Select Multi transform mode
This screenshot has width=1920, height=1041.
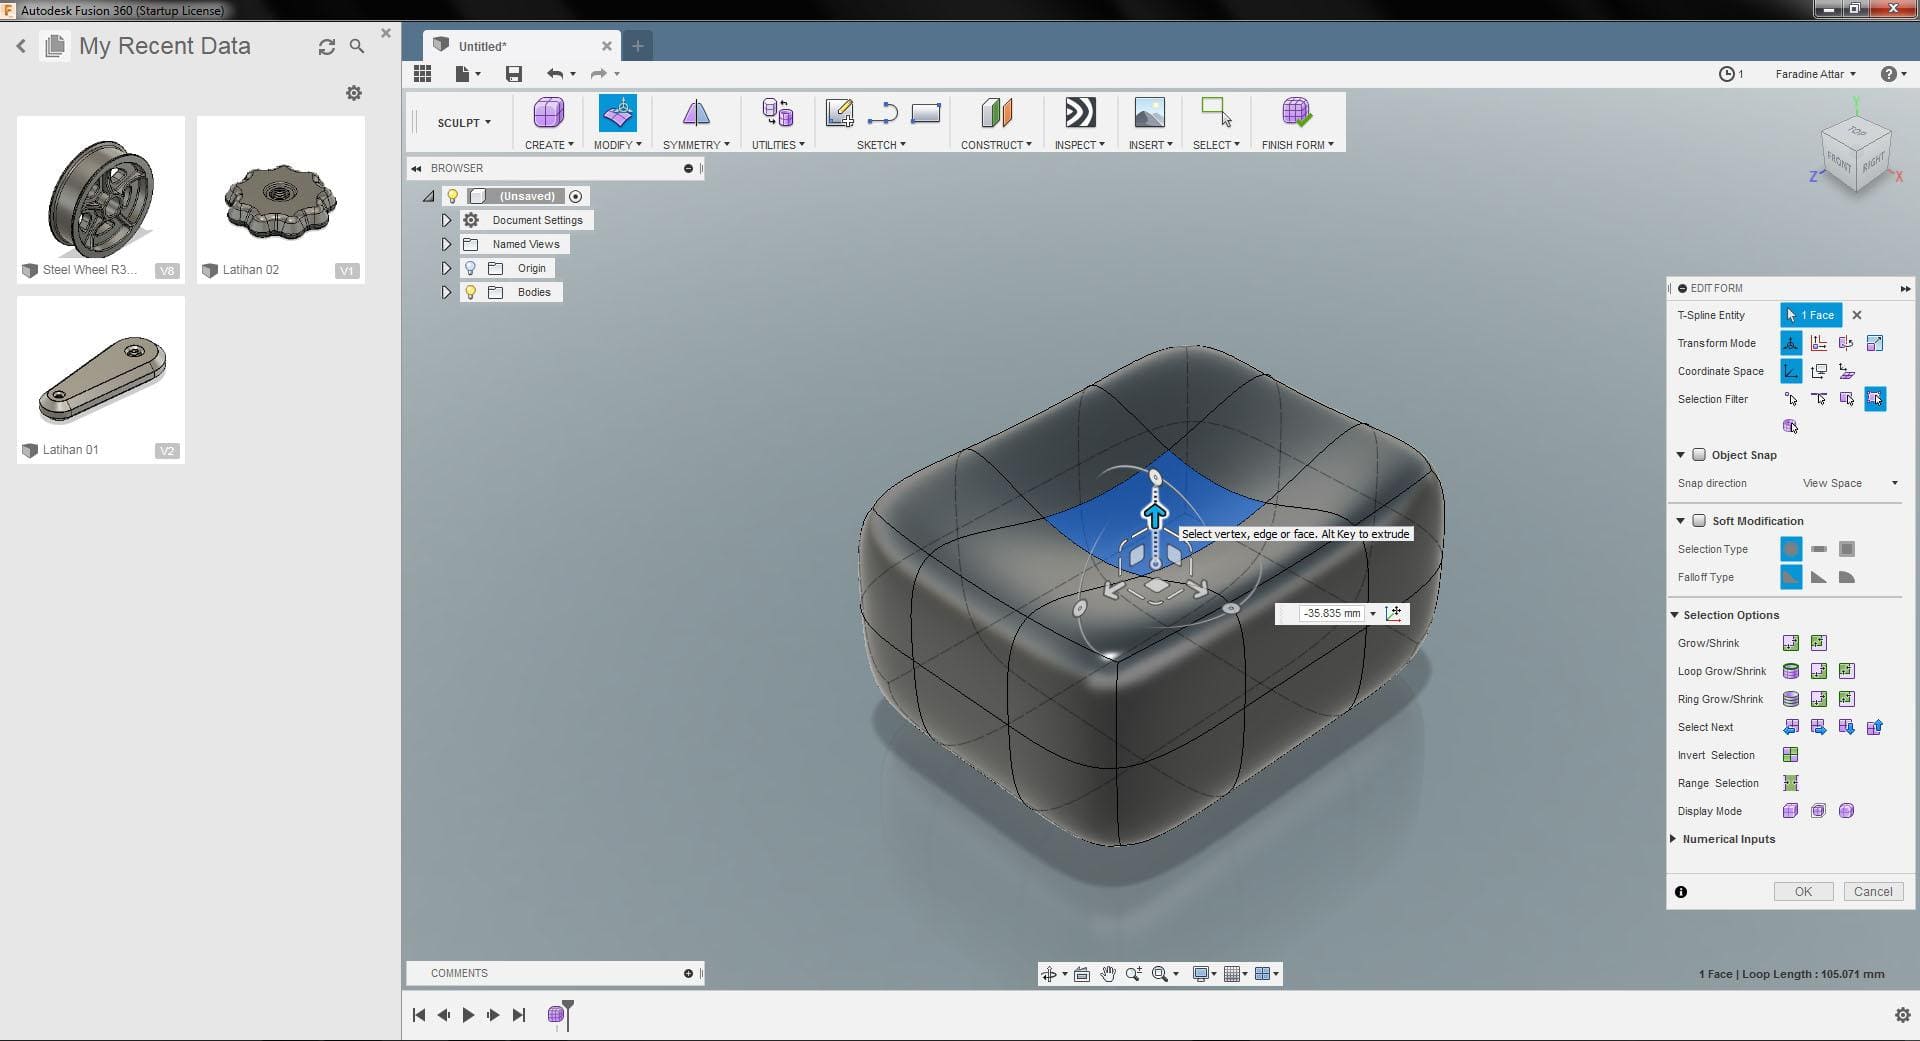click(1790, 343)
